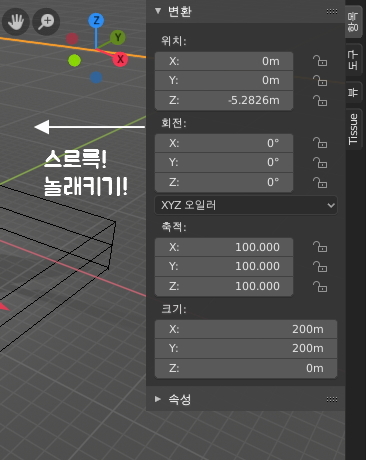Snap view to X axis gizmo
Screen dimensions: 366x460
click(120, 59)
